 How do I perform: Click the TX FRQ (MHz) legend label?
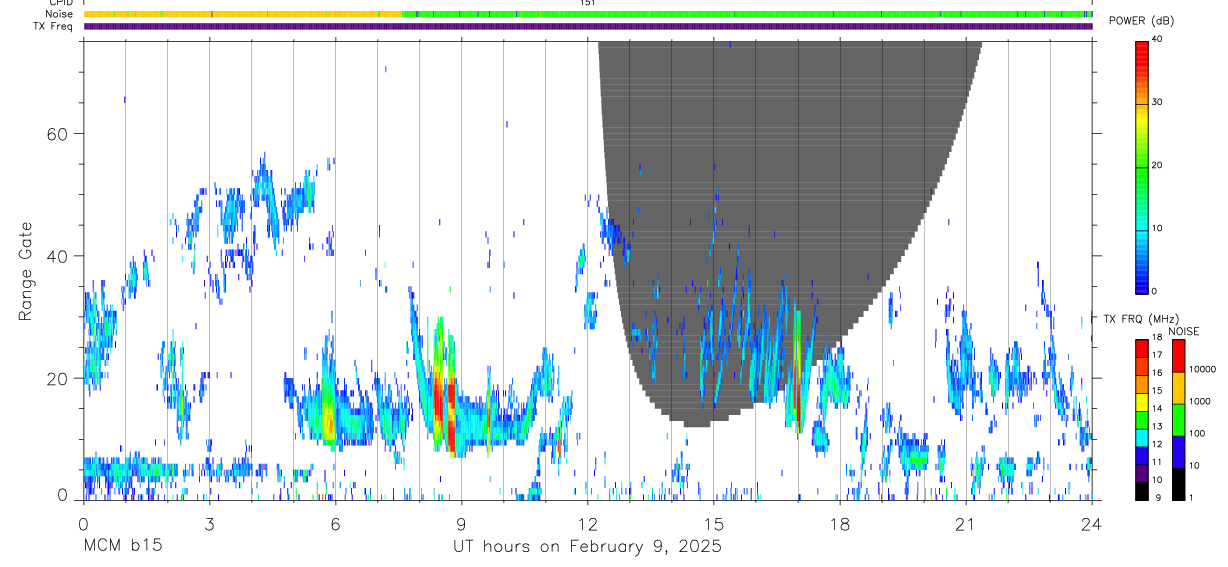tap(1140, 319)
